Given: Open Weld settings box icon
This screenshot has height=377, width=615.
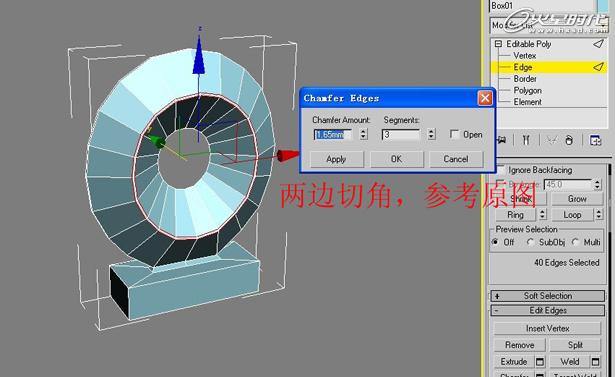Looking at the screenshot, I should click(x=595, y=361).
